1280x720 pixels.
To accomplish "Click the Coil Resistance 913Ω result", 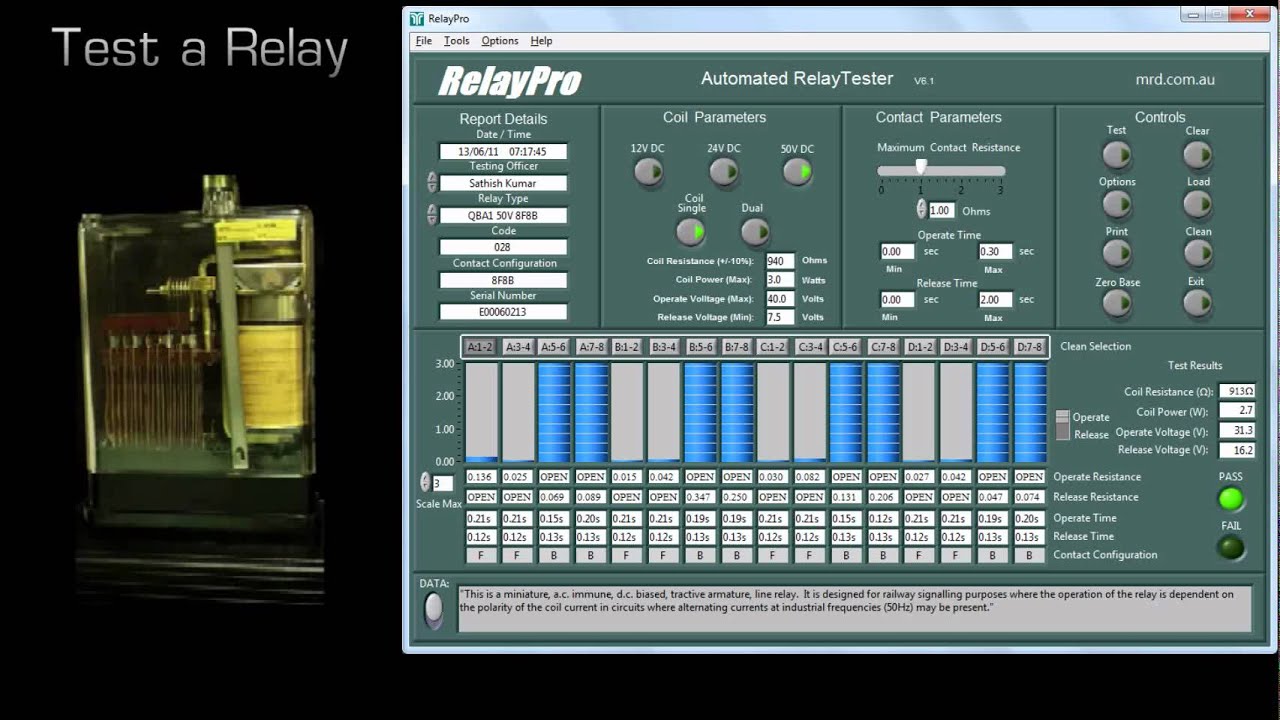I will point(1237,392).
